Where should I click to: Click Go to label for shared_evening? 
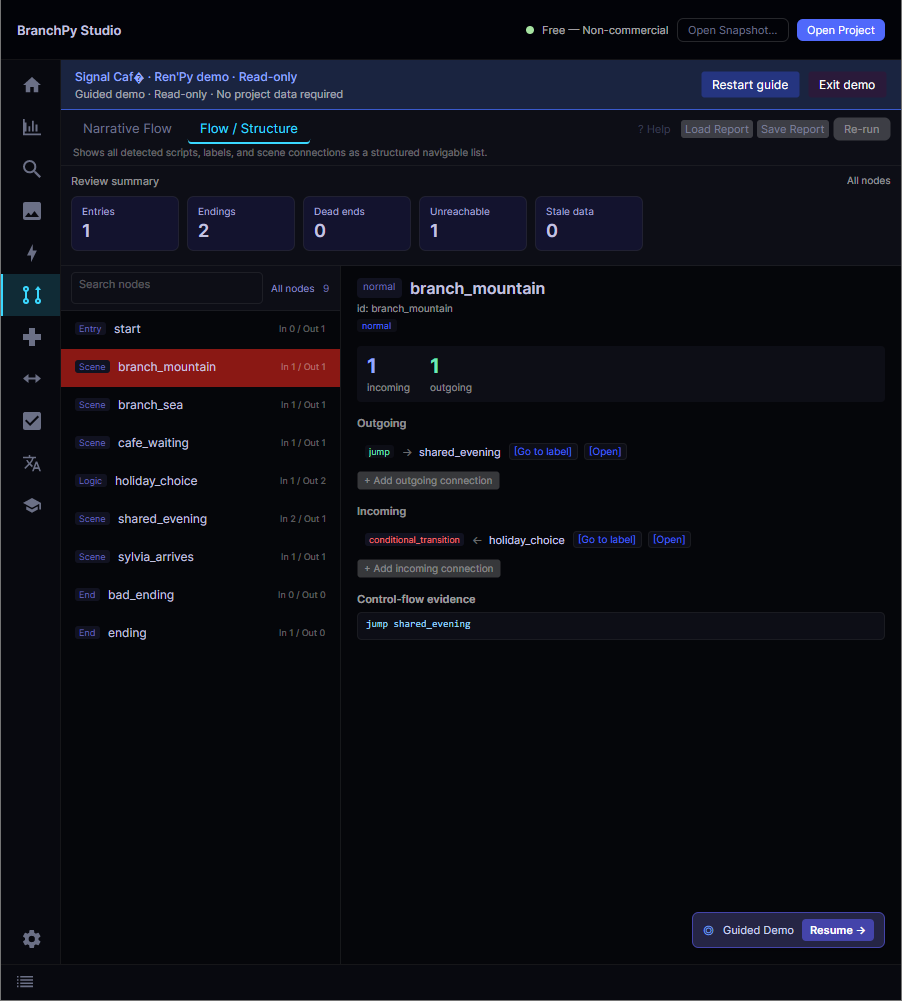[x=543, y=451]
